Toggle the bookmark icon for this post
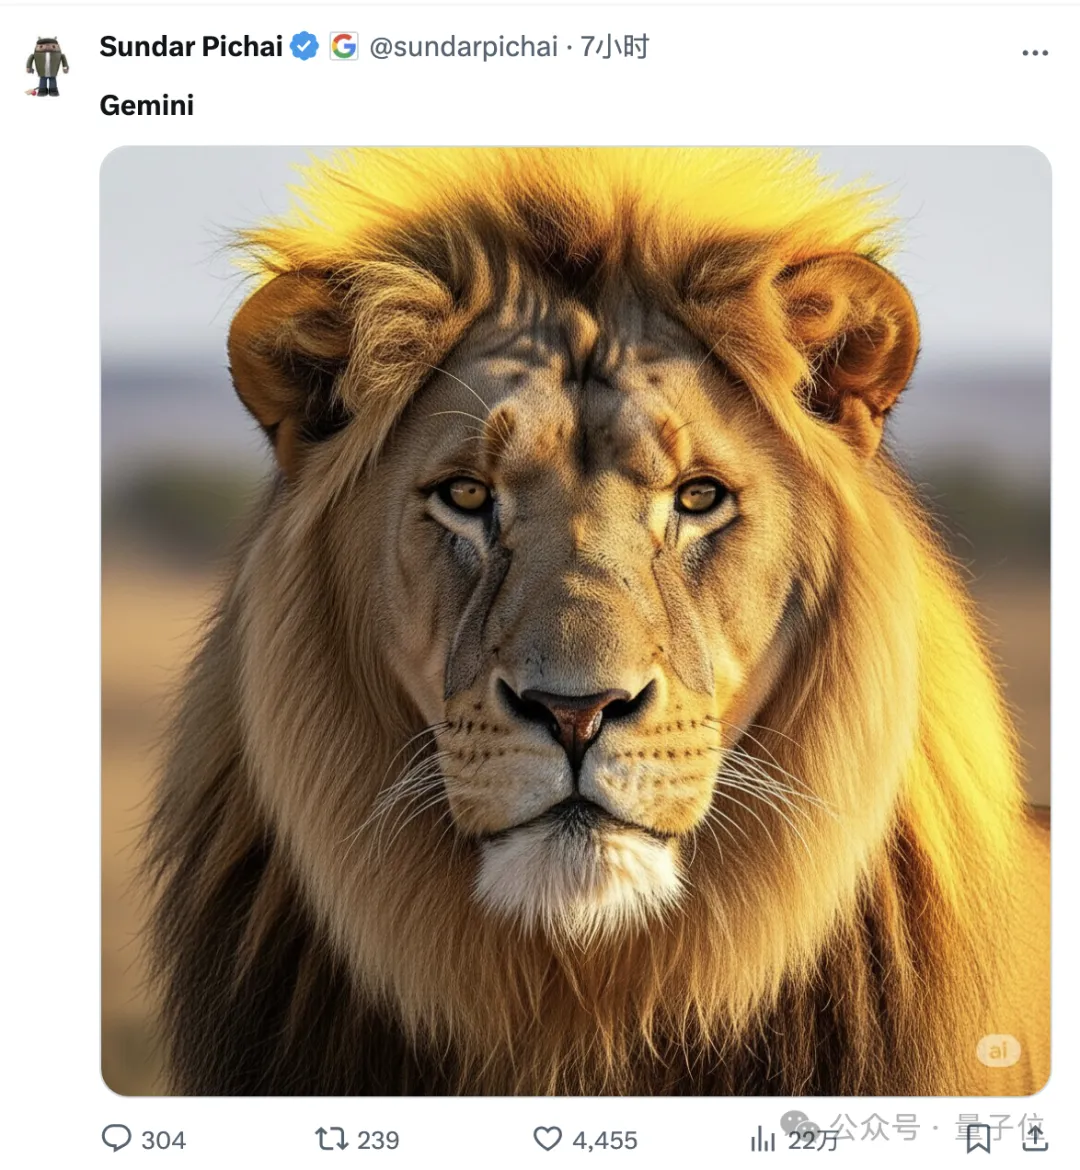Image resolution: width=1080 pixels, height=1170 pixels. pyautogui.click(x=978, y=1139)
